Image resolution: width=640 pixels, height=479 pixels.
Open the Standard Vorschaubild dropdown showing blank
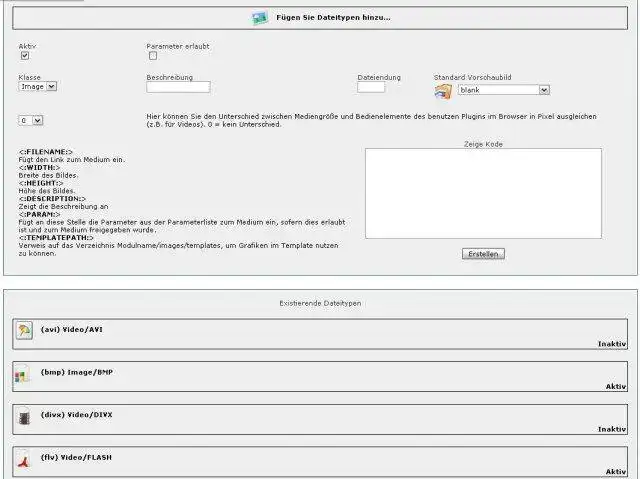[504, 90]
